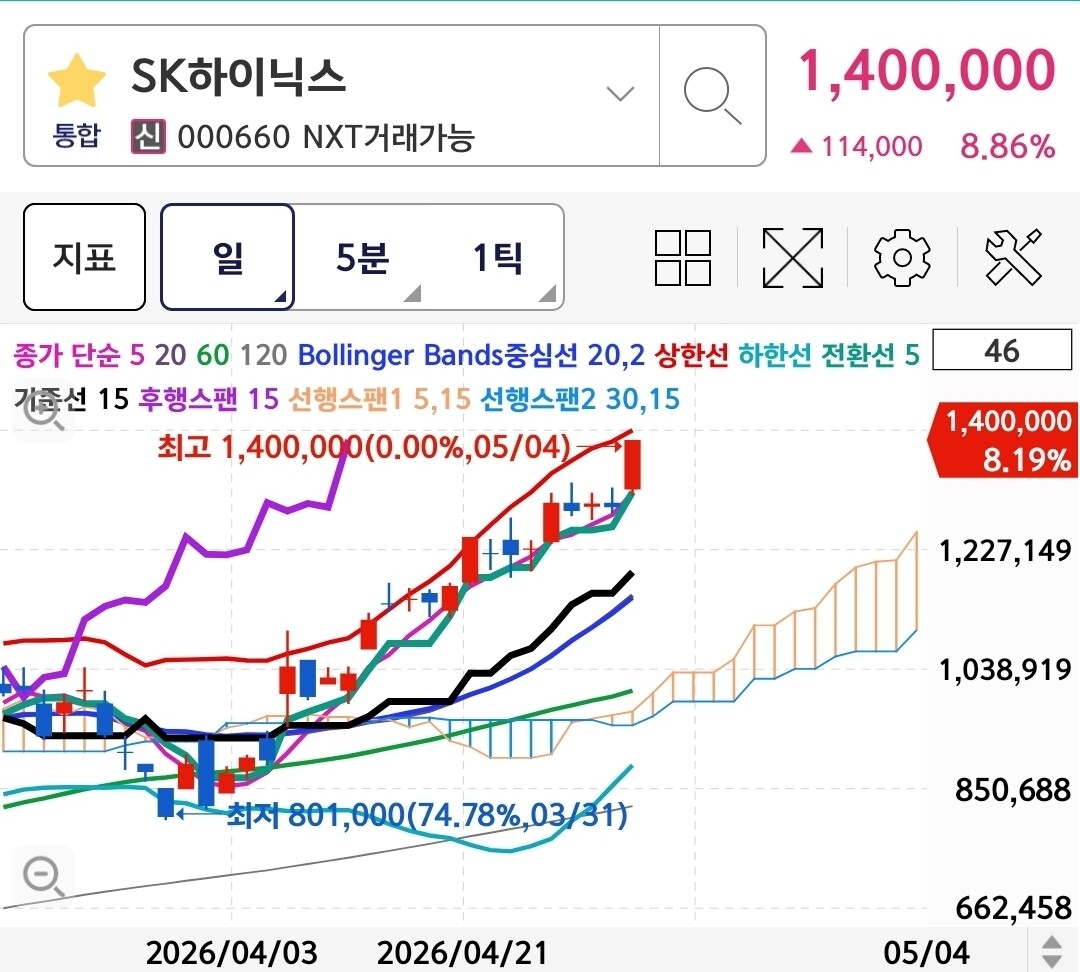
Task: Open the 일 period dropdown triangle
Action: click(280, 296)
